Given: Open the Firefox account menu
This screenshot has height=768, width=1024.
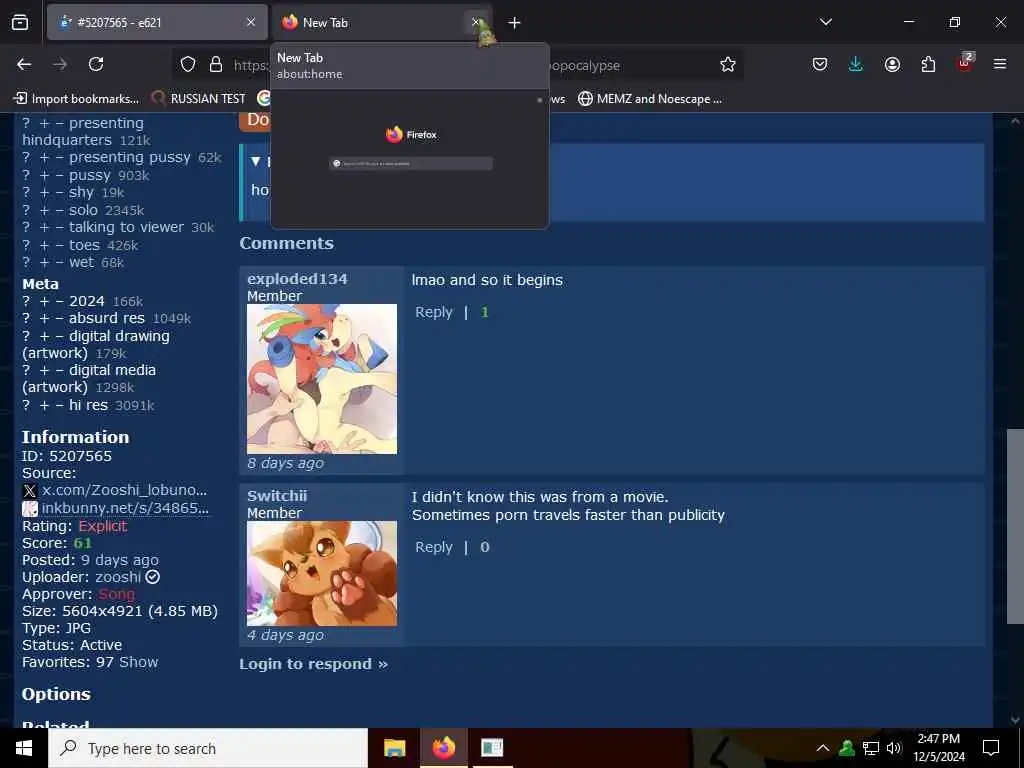Looking at the screenshot, I should tap(892, 64).
